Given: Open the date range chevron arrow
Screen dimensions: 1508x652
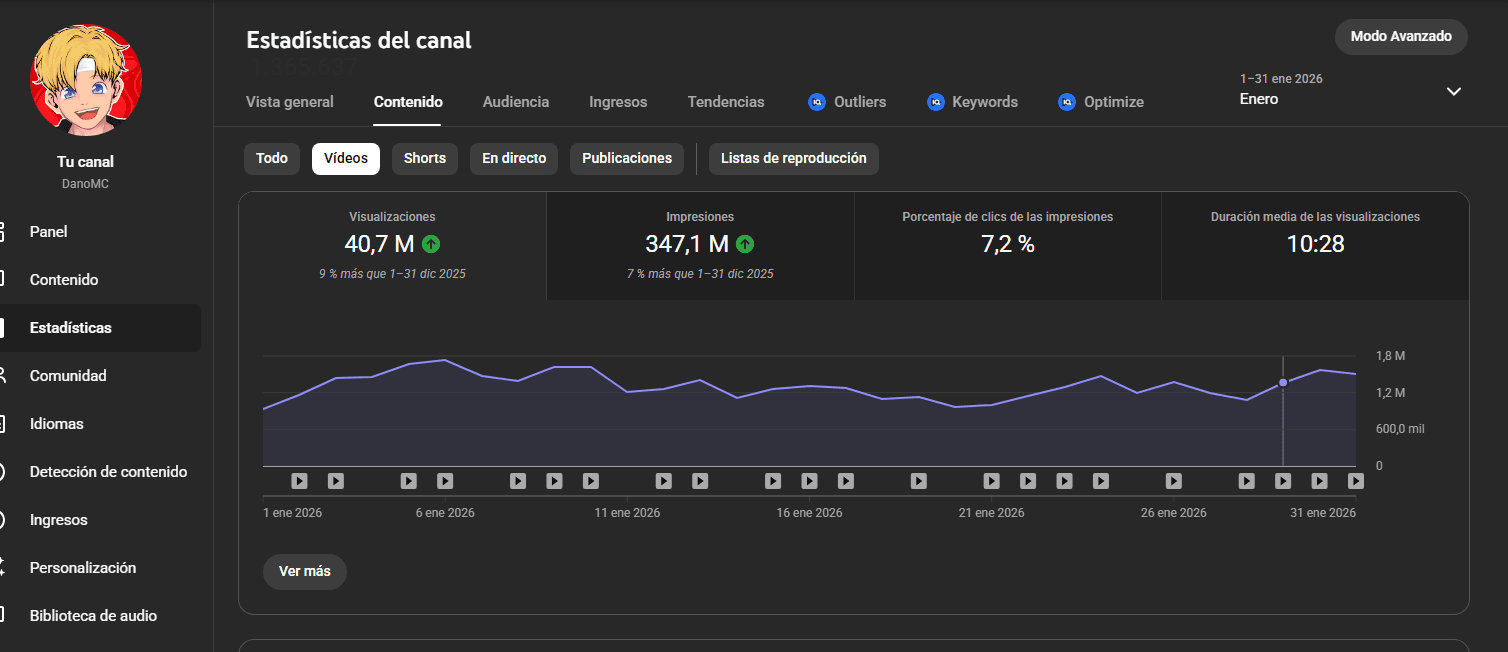Looking at the screenshot, I should point(1453,91).
